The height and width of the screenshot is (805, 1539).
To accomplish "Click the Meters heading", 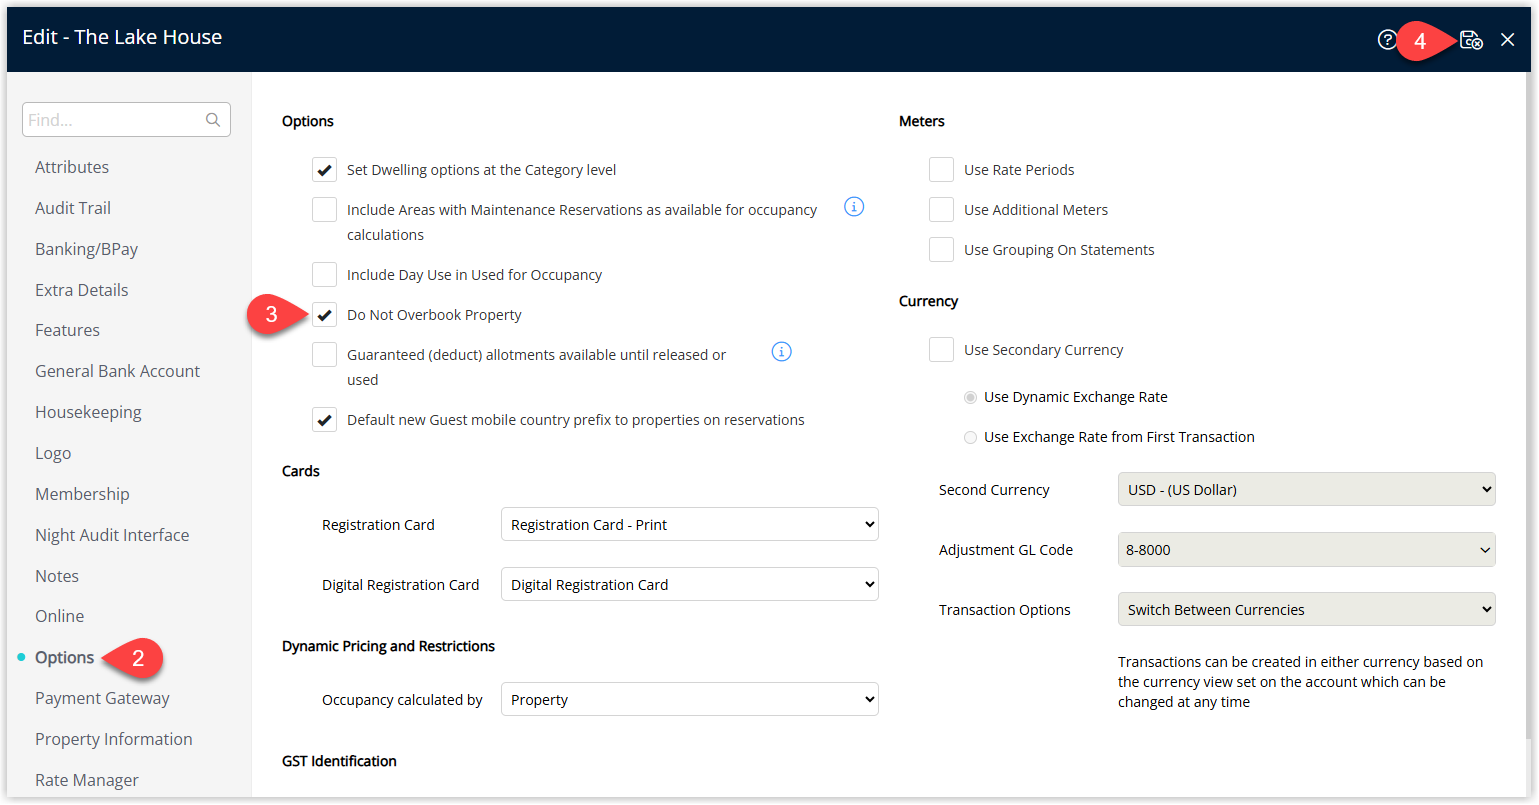I will (922, 121).
